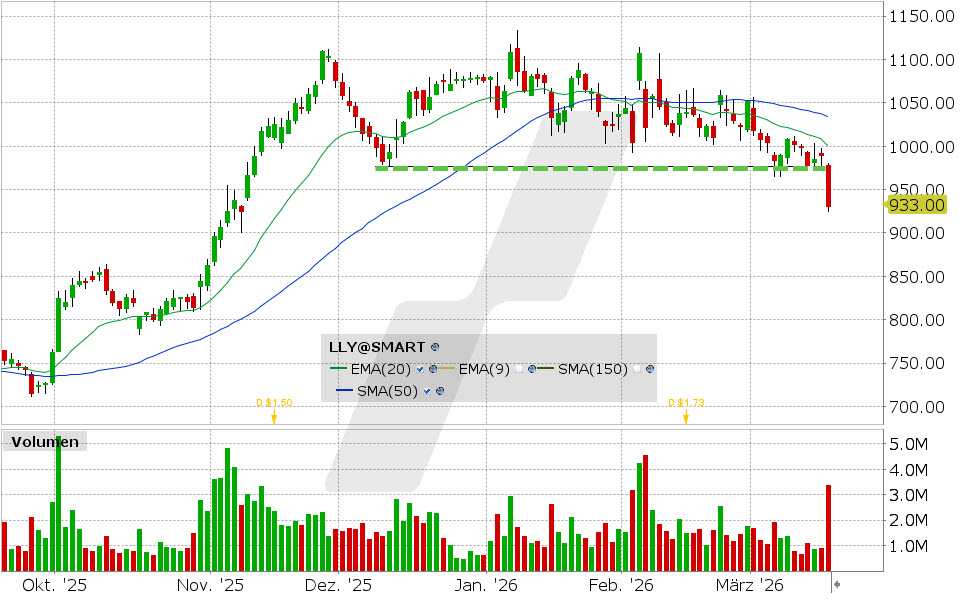Click the yellow dividend arrow labeled D $1.73
This screenshot has width=960, height=600.
click(685, 417)
